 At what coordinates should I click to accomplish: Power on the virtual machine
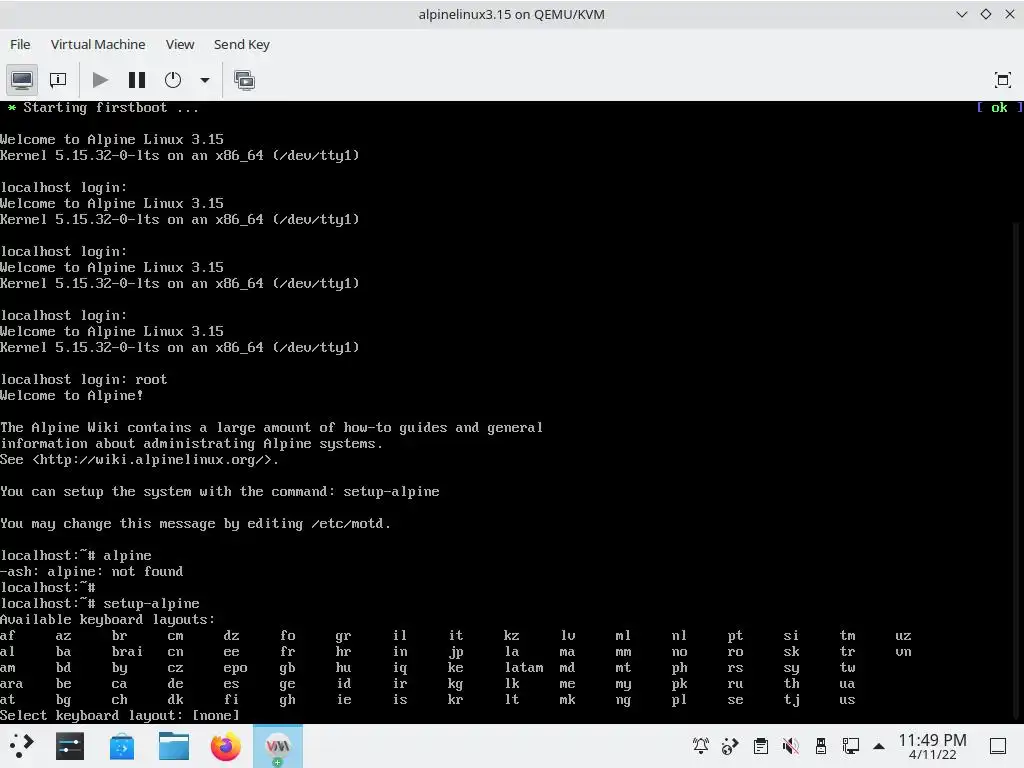click(x=101, y=80)
